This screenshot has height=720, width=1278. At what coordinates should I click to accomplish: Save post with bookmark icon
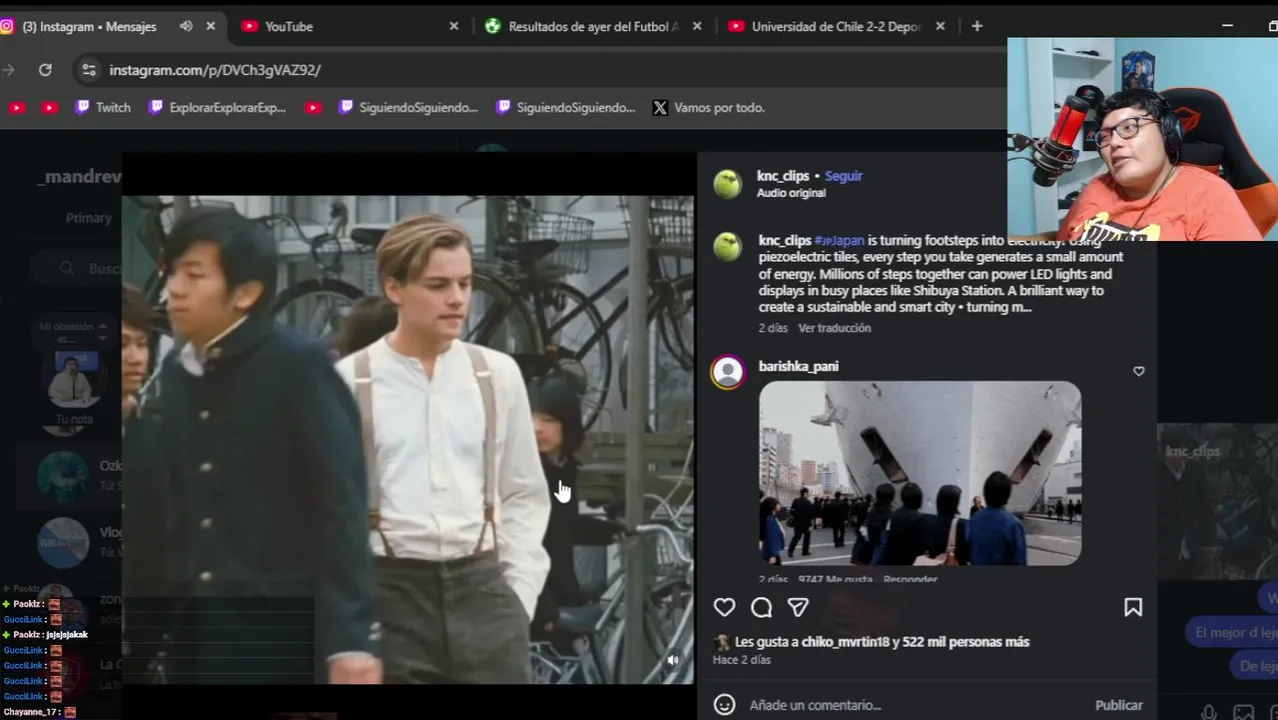click(1133, 607)
